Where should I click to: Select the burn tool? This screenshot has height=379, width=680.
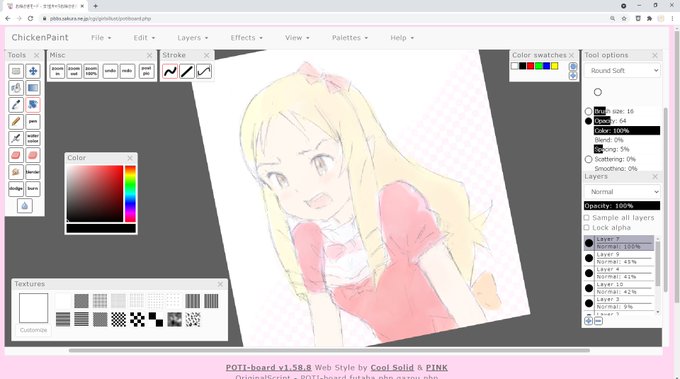(x=33, y=189)
